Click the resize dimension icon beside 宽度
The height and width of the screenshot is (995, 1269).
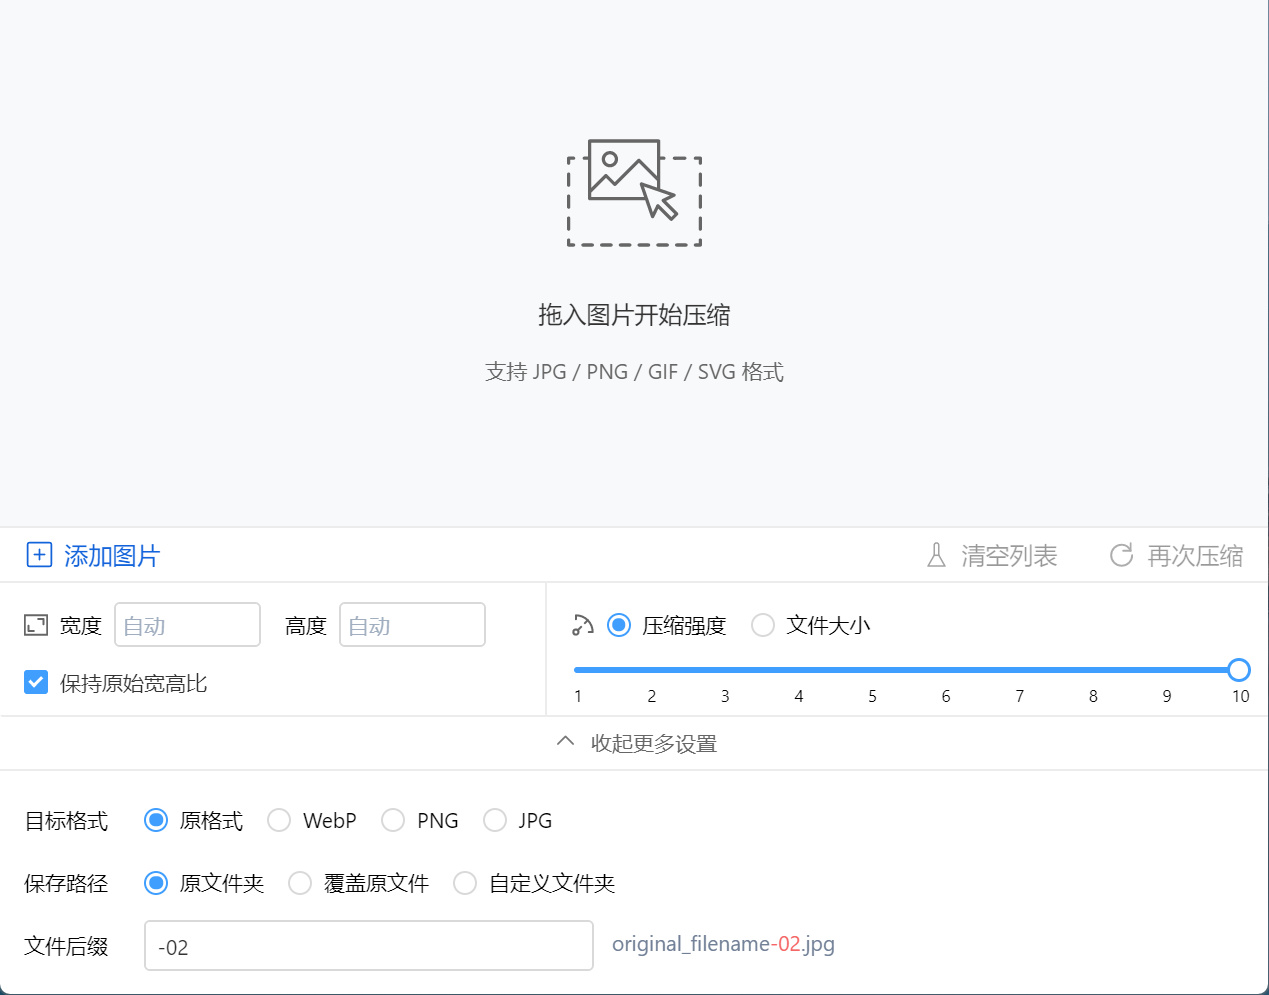tap(36, 625)
